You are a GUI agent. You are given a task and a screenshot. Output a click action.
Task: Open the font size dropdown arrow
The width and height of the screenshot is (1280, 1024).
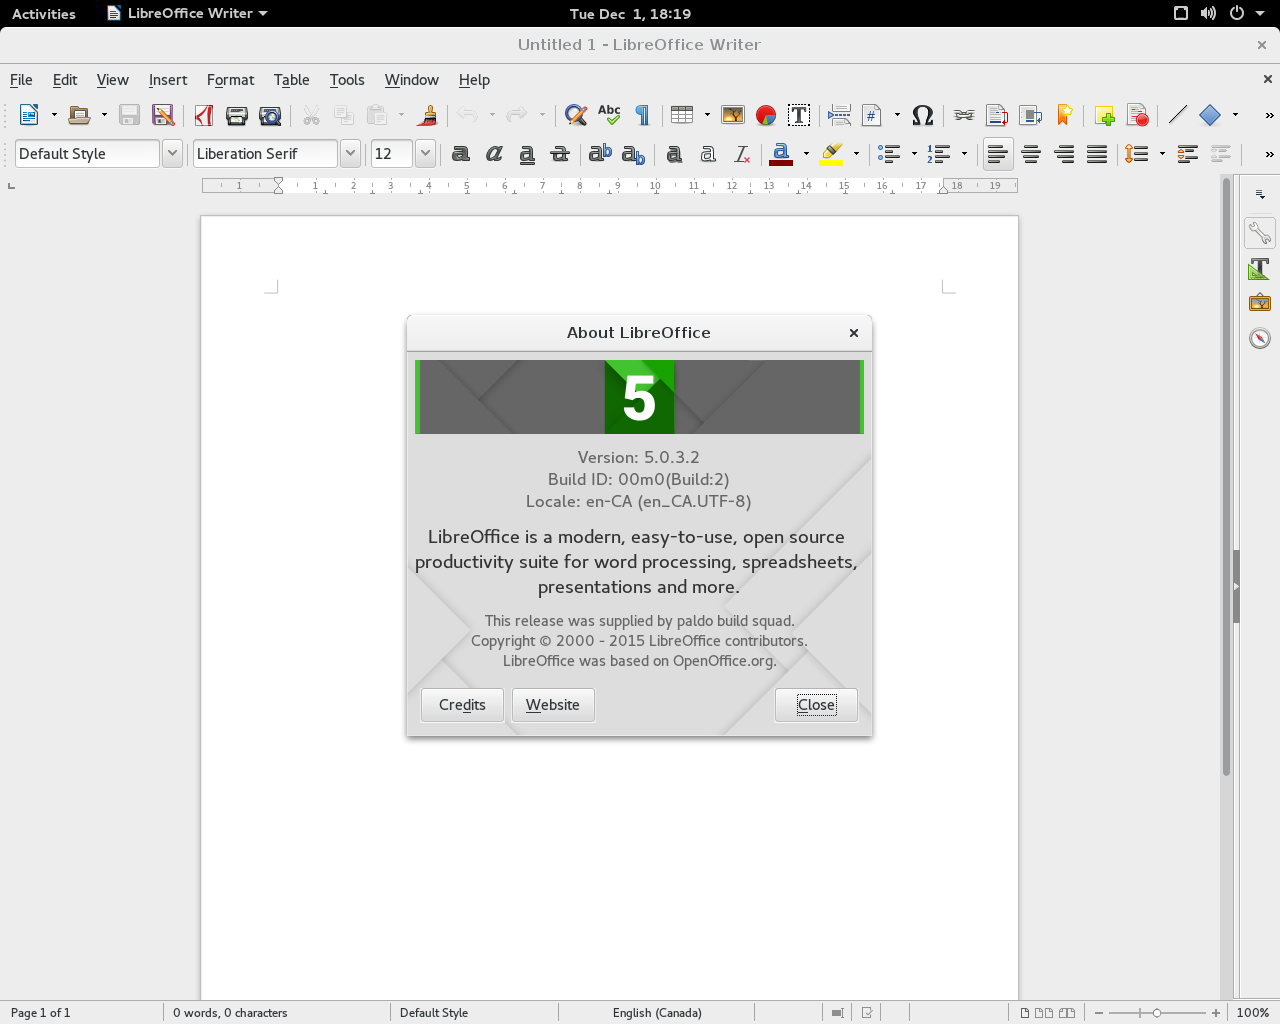425,154
